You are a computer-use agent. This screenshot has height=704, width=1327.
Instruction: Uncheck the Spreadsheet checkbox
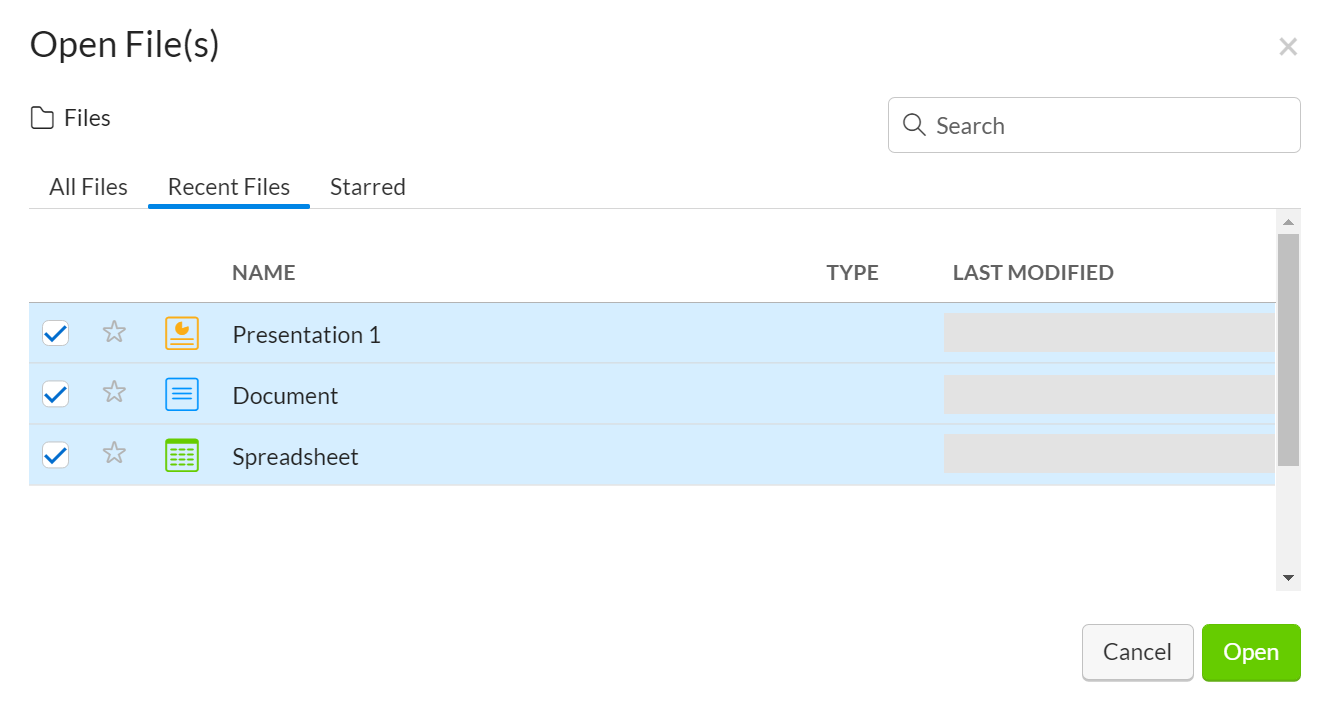point(56,456)
